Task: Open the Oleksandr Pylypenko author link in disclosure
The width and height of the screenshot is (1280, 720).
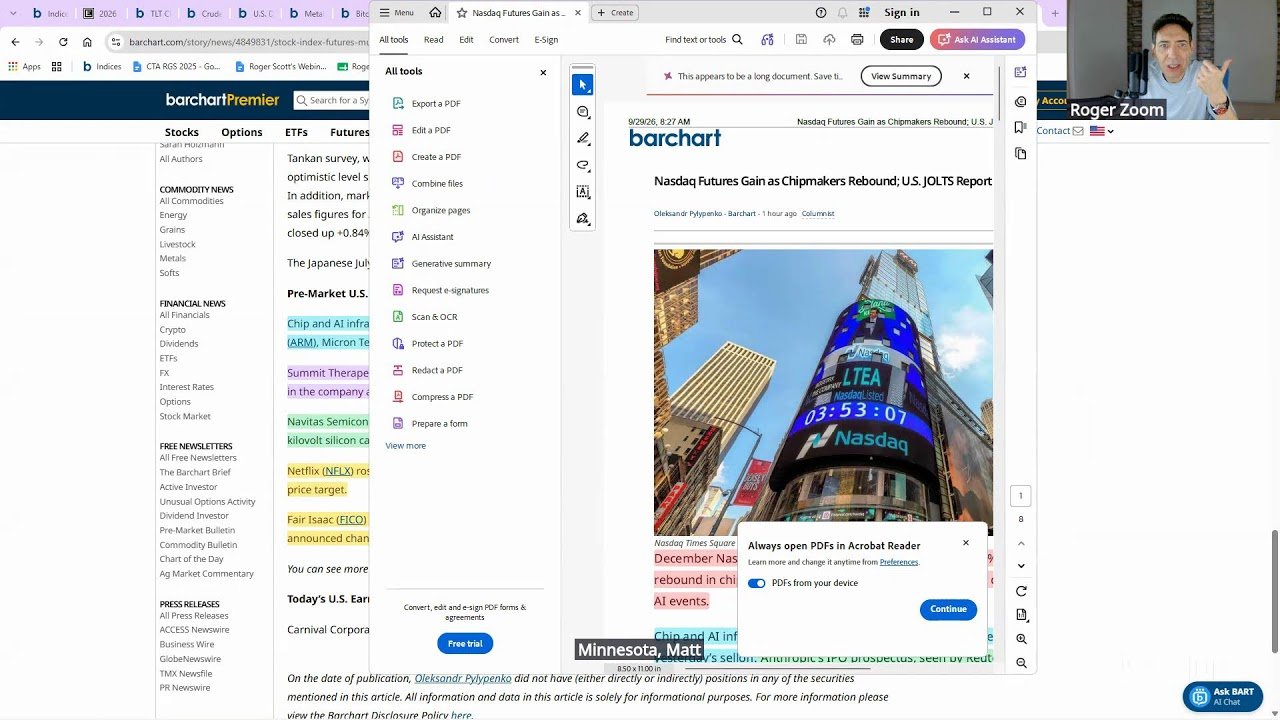Action: tap(463, 678)
